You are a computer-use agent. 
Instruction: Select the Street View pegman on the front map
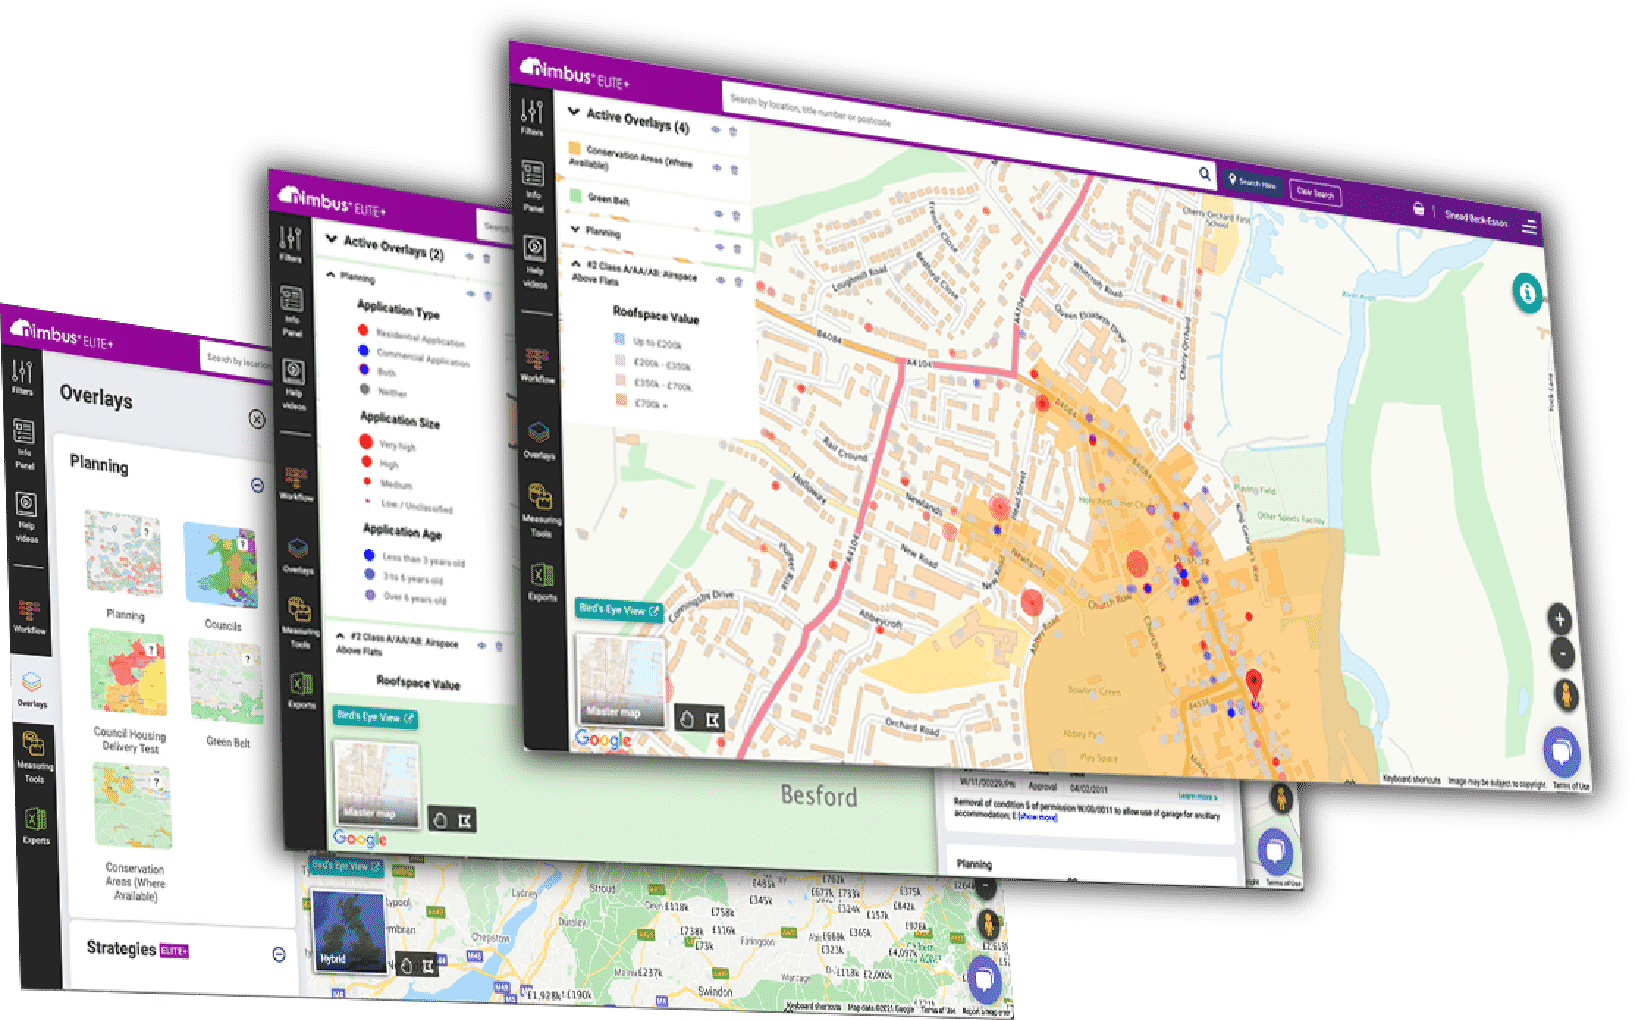1565,695
